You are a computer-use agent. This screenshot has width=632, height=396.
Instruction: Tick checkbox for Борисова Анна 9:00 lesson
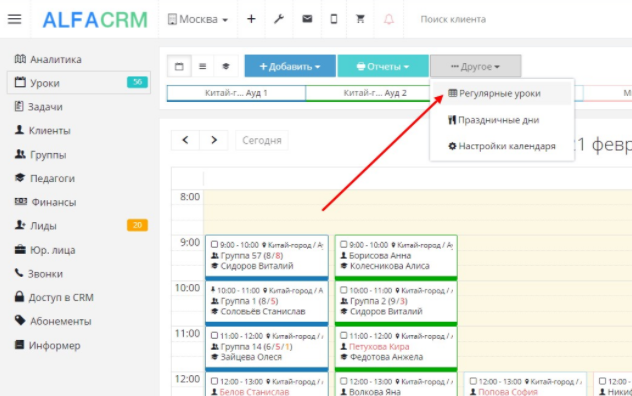pos(343,244)
